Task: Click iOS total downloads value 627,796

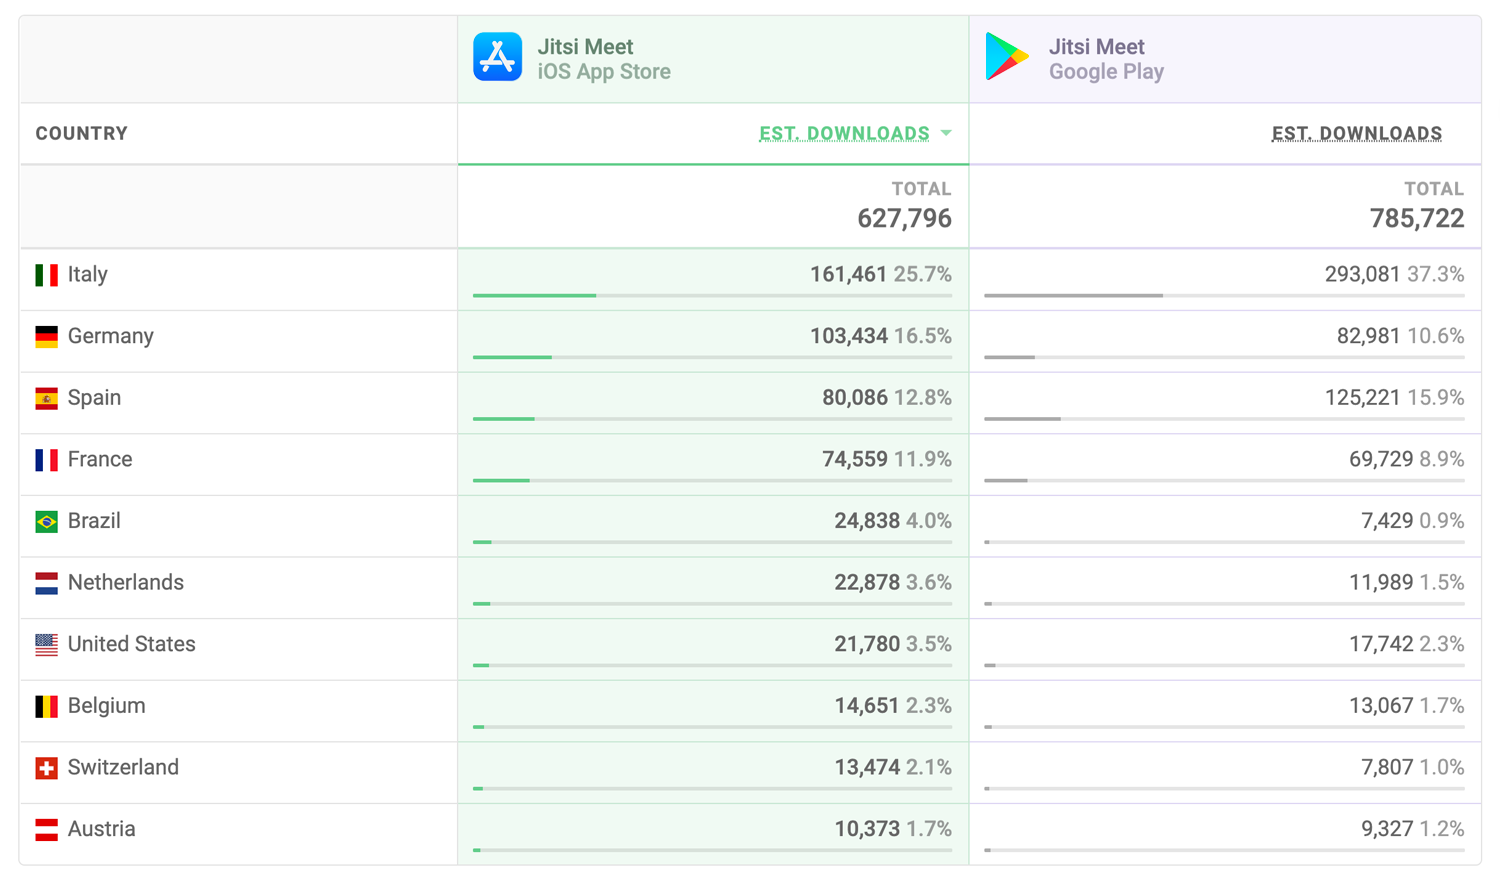Action: (x=904, y=218)
